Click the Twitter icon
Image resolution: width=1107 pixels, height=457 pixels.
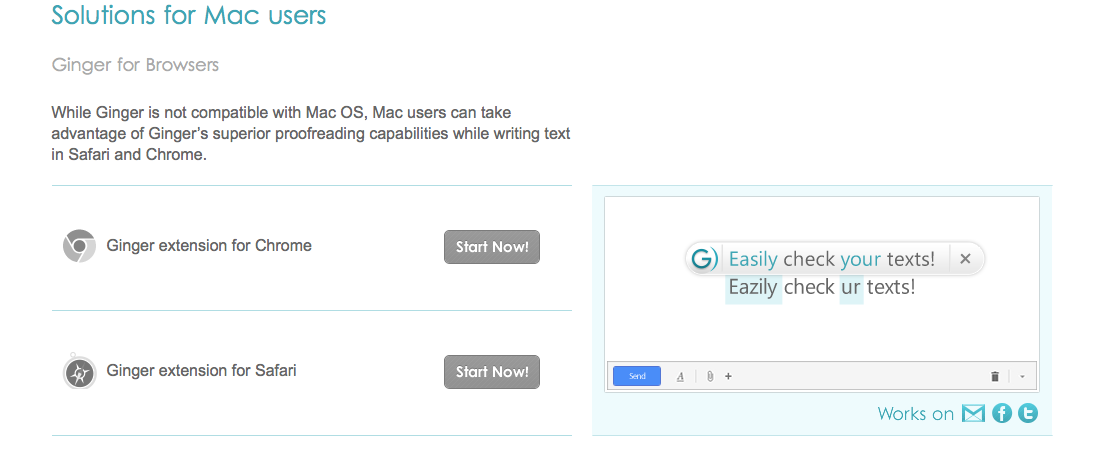[x=1027, y=413]
